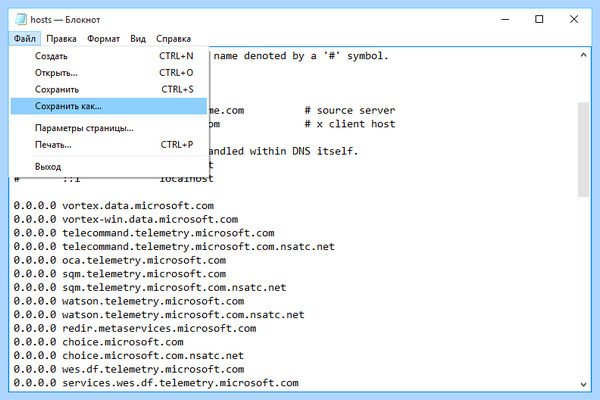
Task: Click the line choice.microsoft.com.nsatc.net
Action: (x=129, y=356)
